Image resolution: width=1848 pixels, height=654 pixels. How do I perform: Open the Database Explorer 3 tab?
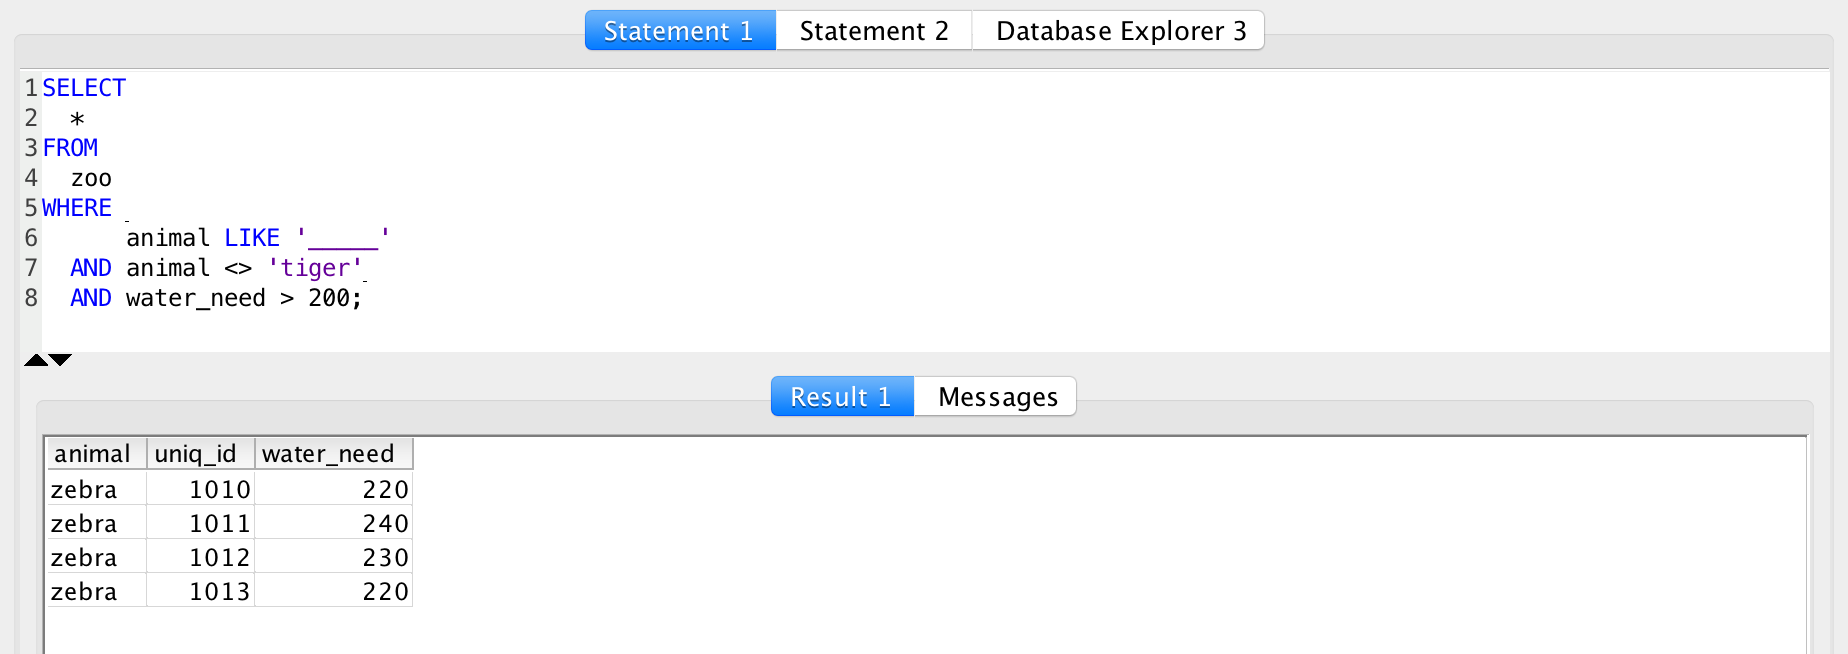pos(1117,30)
